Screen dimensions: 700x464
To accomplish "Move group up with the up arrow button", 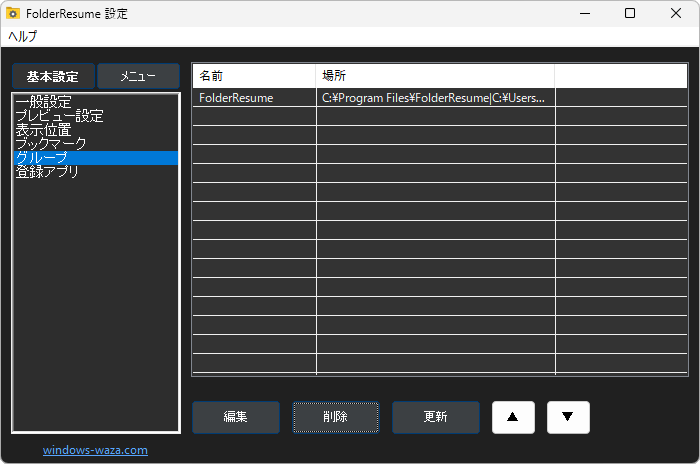I will click(x=513, y=417).
